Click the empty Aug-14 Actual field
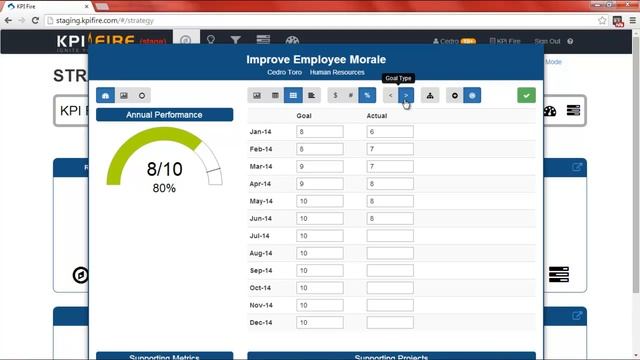Viewport: 640px width, 360px height. pos(390,253)
